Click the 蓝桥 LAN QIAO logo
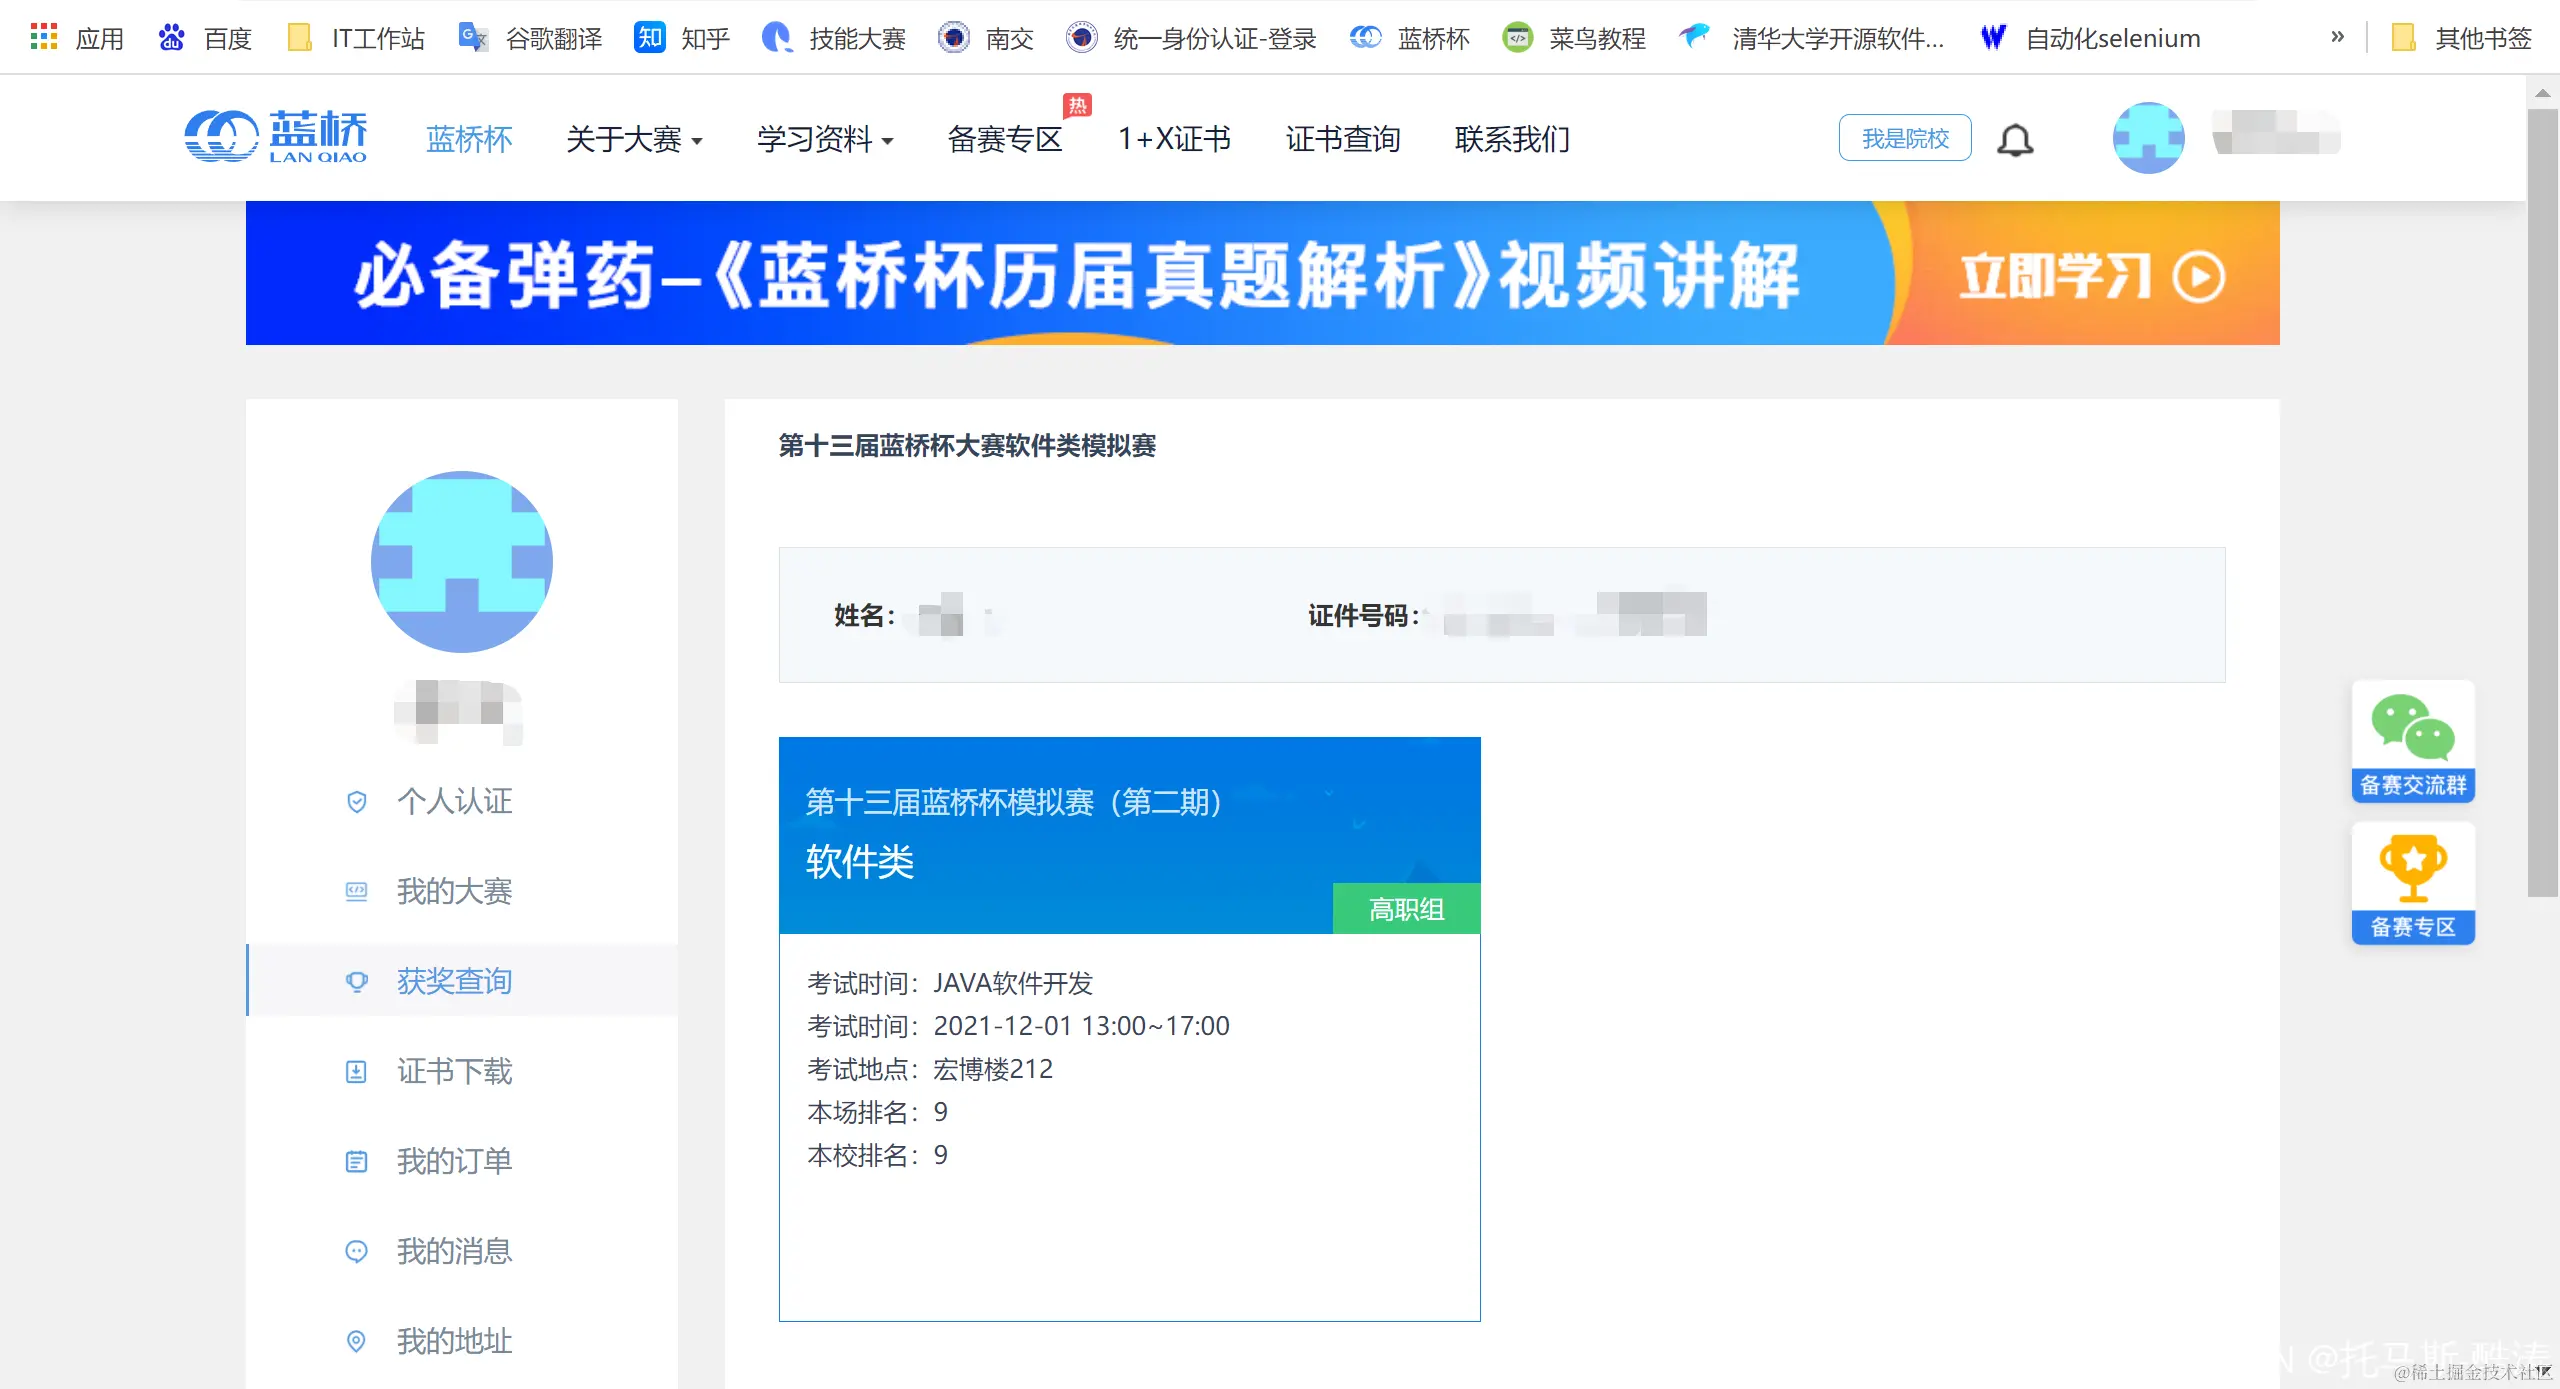This screenshot has height=1389, width=2560. pos(276,137)
